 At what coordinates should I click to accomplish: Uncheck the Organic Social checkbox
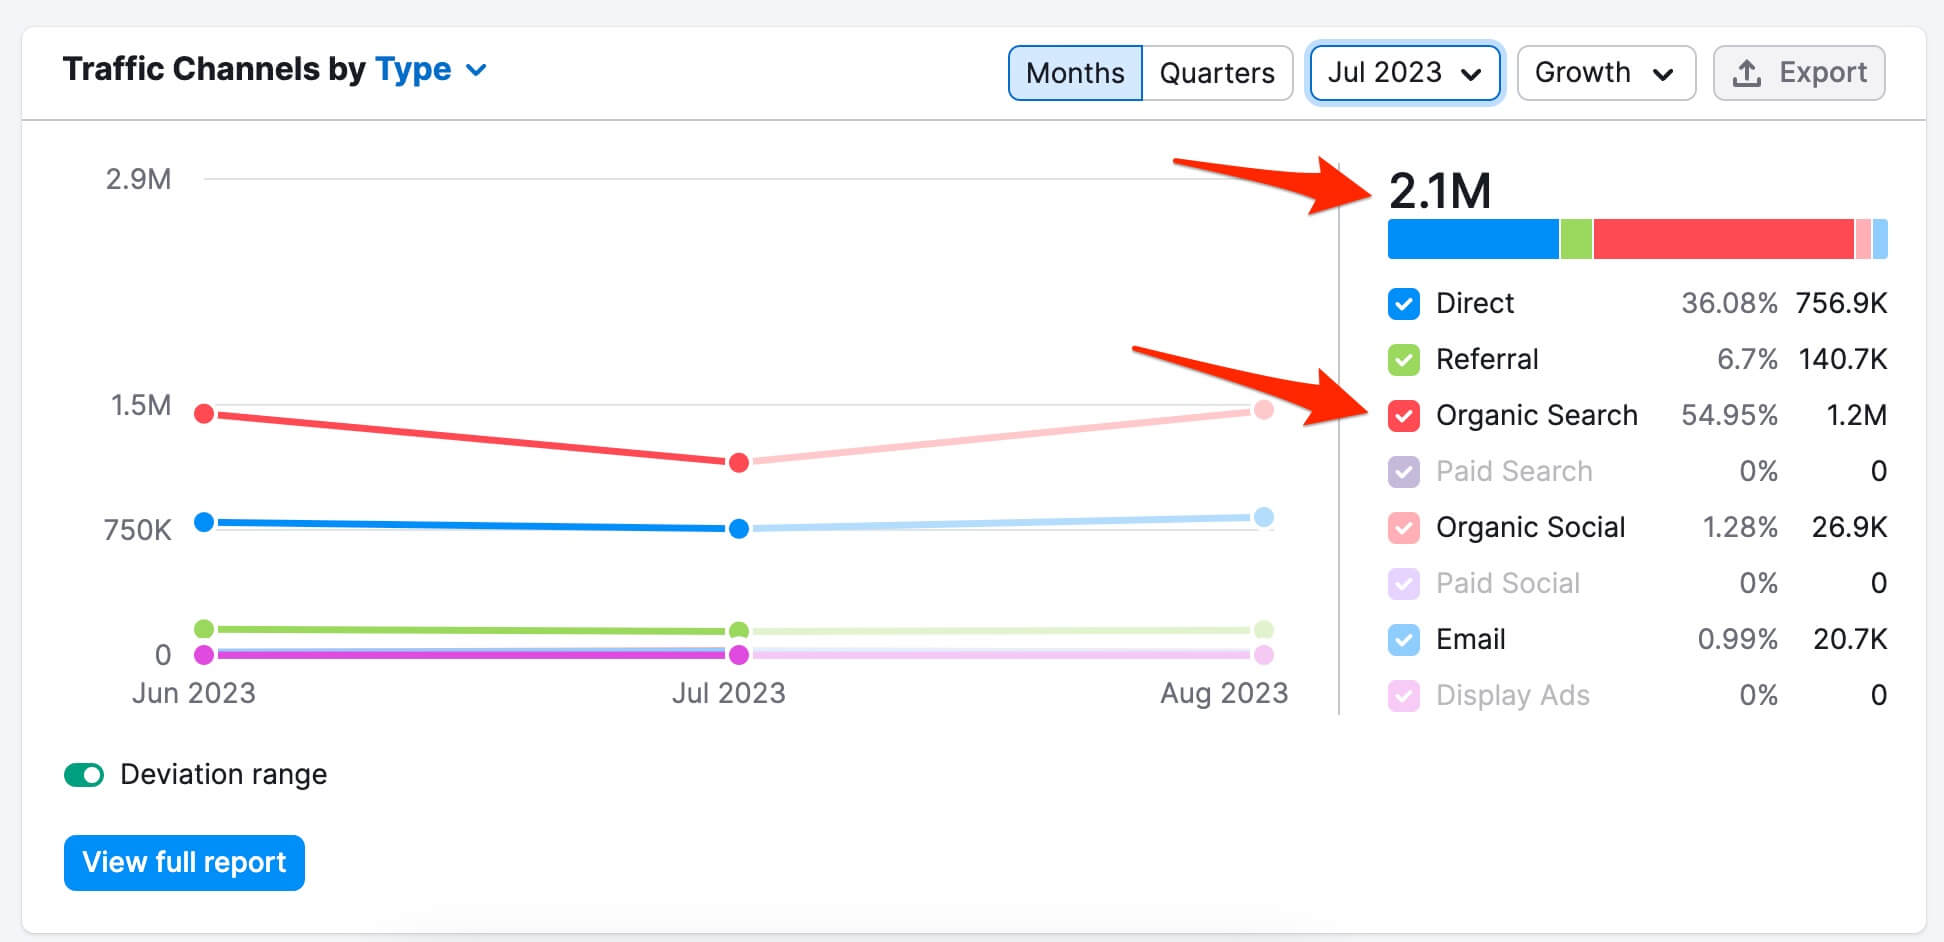point(1404,528)
